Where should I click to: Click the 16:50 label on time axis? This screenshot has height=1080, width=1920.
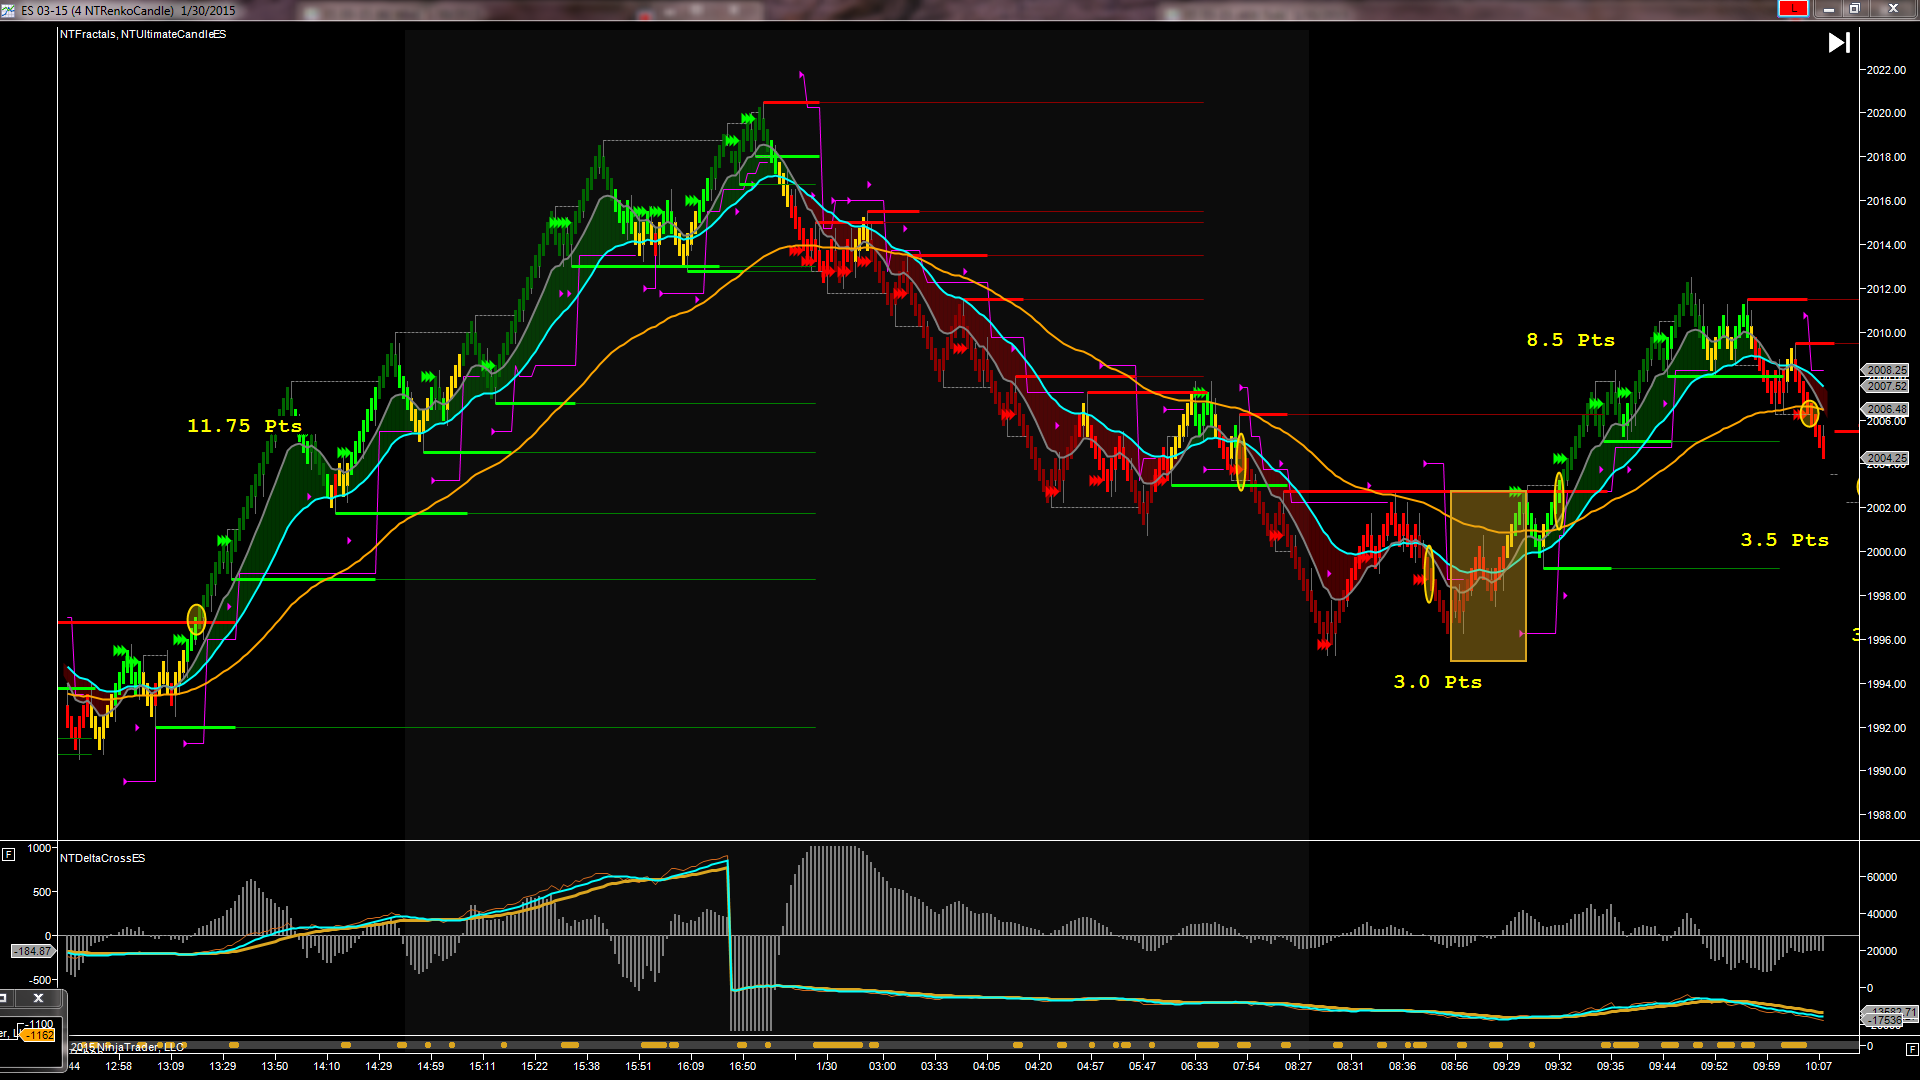click(743, 1066)
